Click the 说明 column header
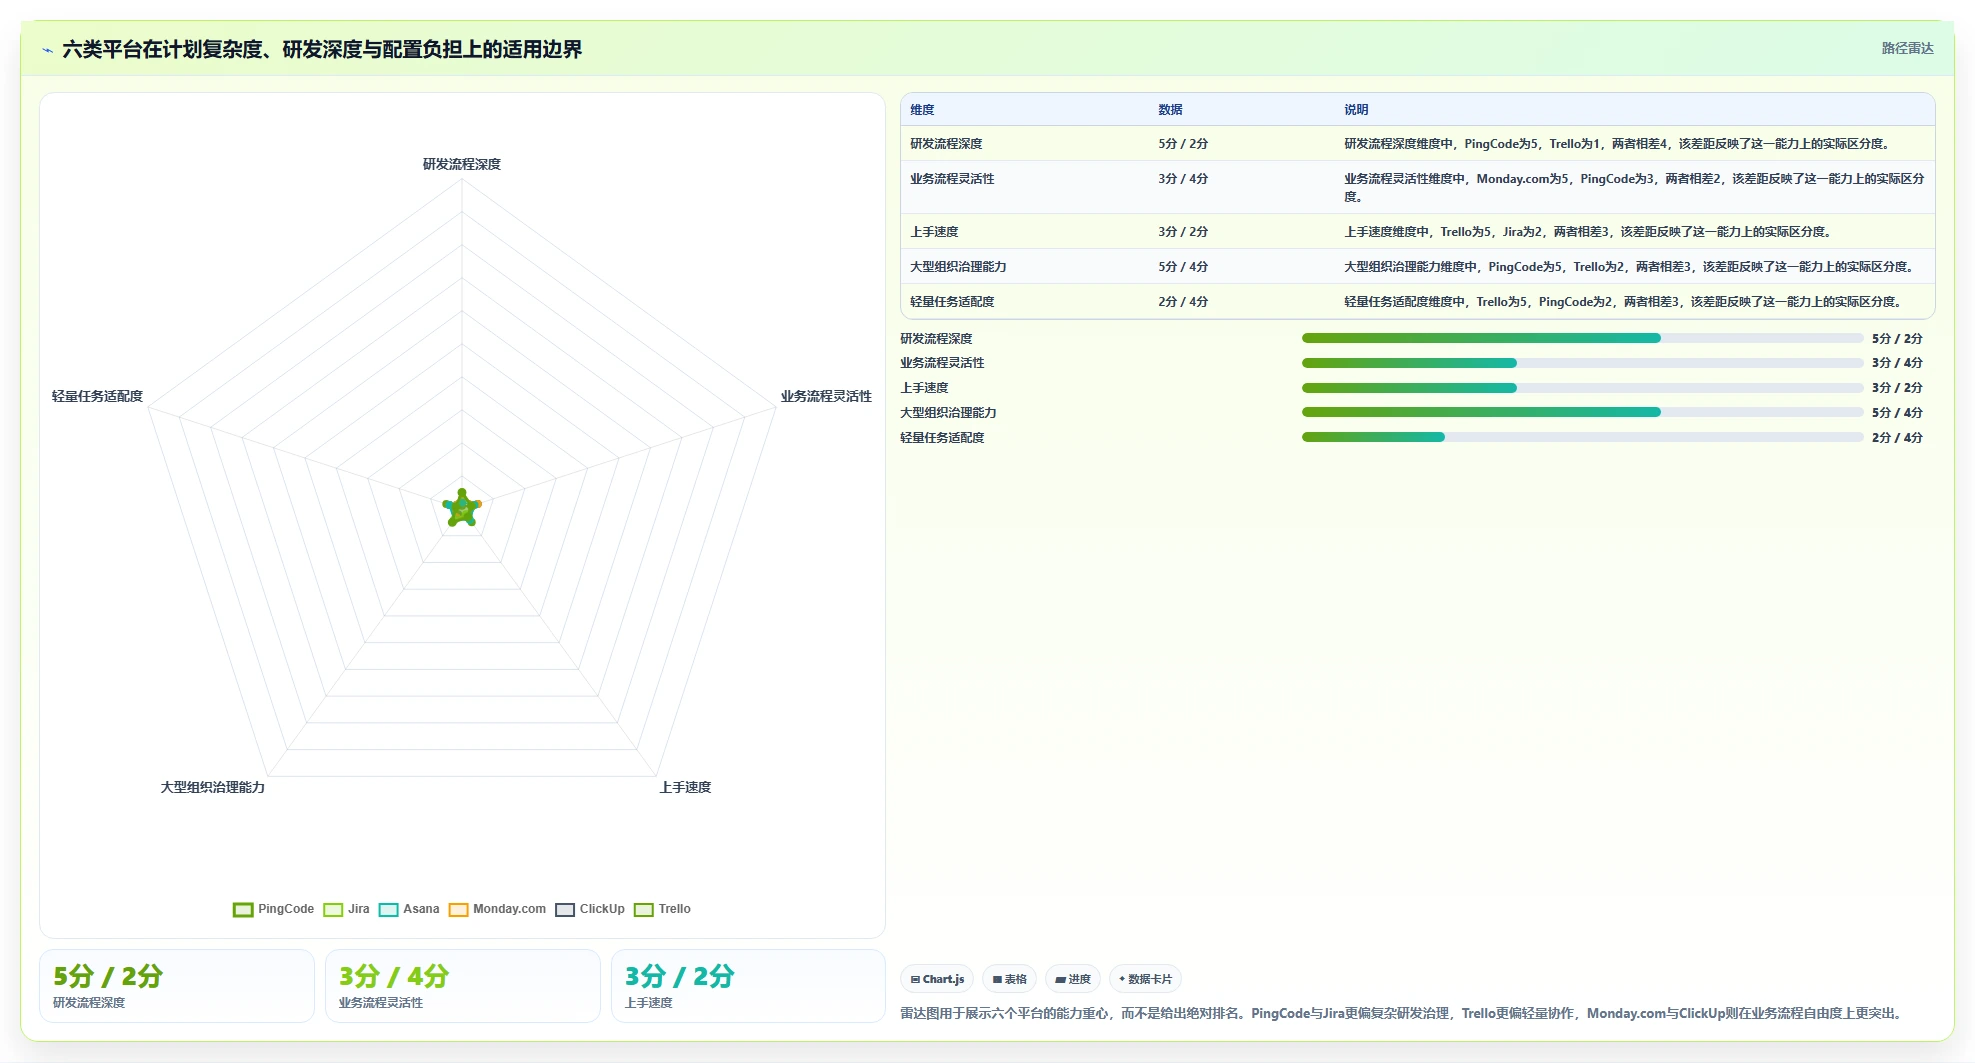The width and height of the screenshot is (1975, 1063). (x=1356, y=110)
